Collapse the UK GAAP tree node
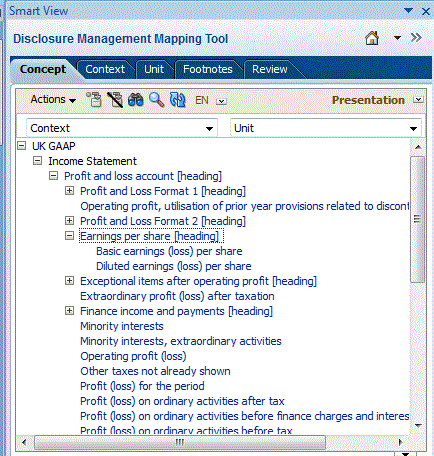Image resolution: width=434 pixels, height=456 pixels. tap(22, 146)
